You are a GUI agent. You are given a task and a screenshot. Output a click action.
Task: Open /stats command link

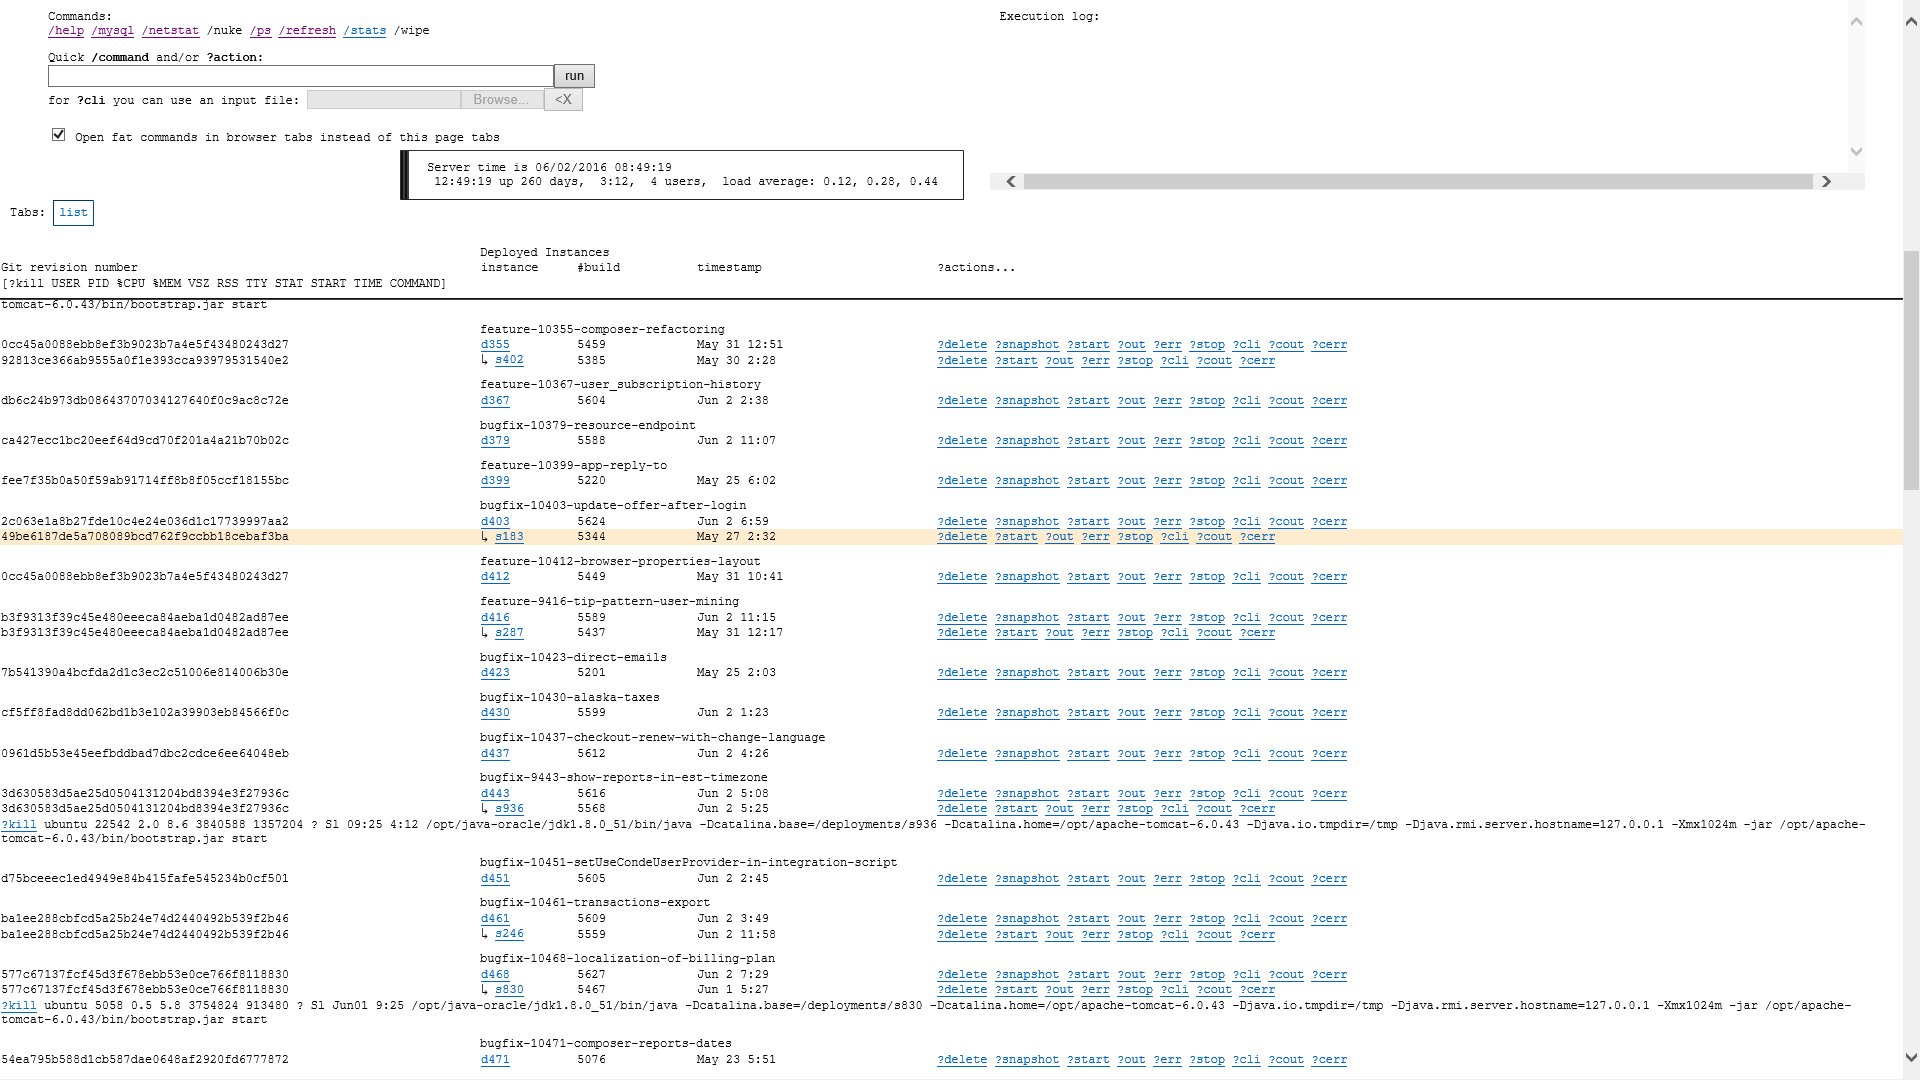click(x=364, y=31)
